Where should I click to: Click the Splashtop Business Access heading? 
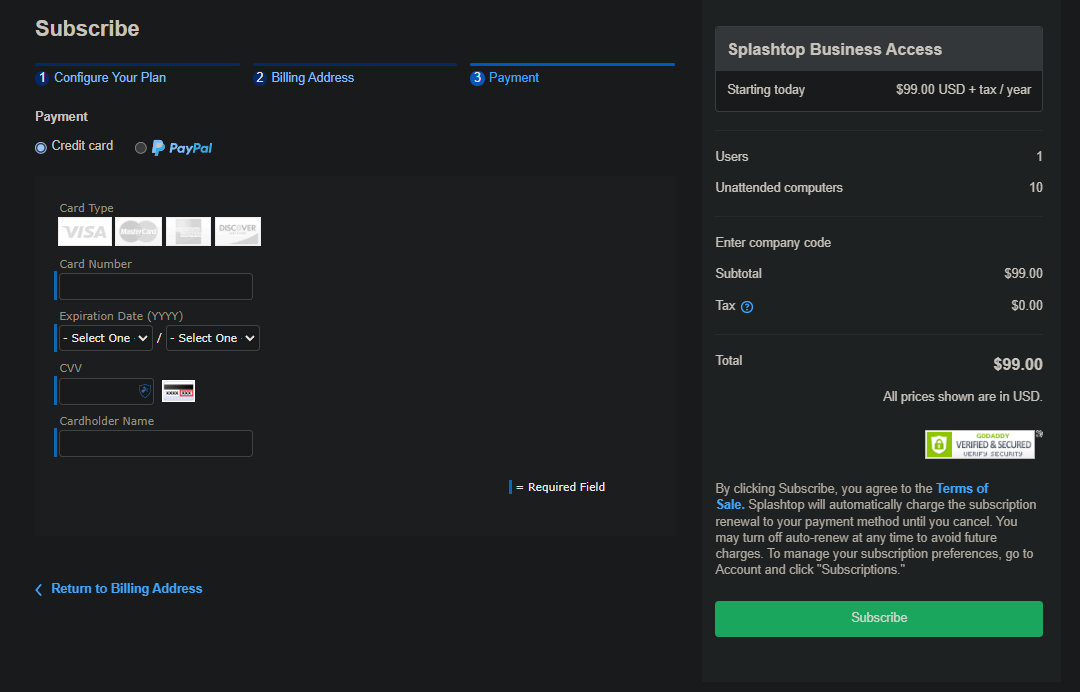click(835, 50)
